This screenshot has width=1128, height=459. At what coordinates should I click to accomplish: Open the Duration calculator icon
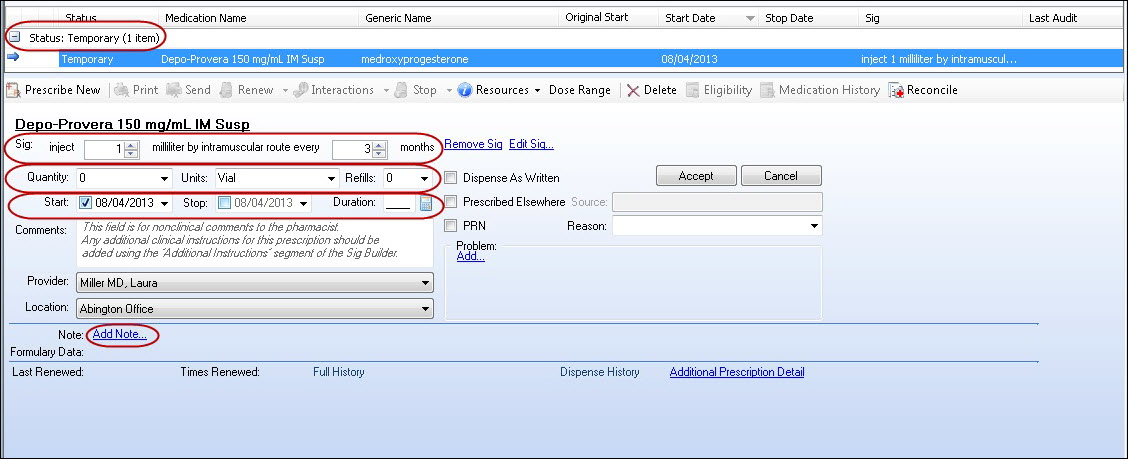426,203
